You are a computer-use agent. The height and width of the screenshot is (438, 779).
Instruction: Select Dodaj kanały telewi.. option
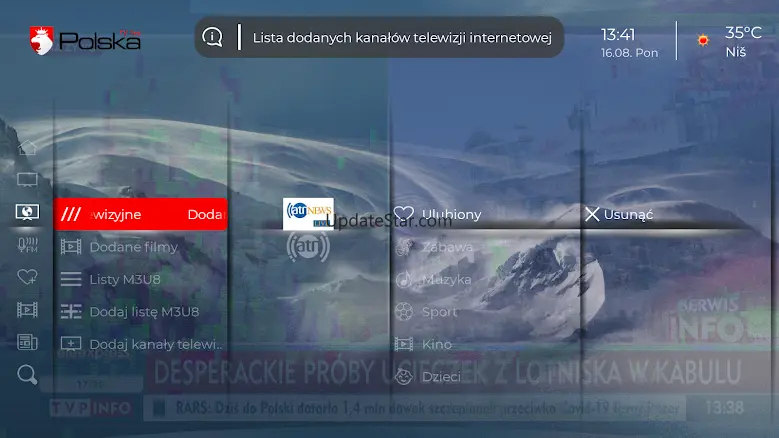(x=141, y=344)
